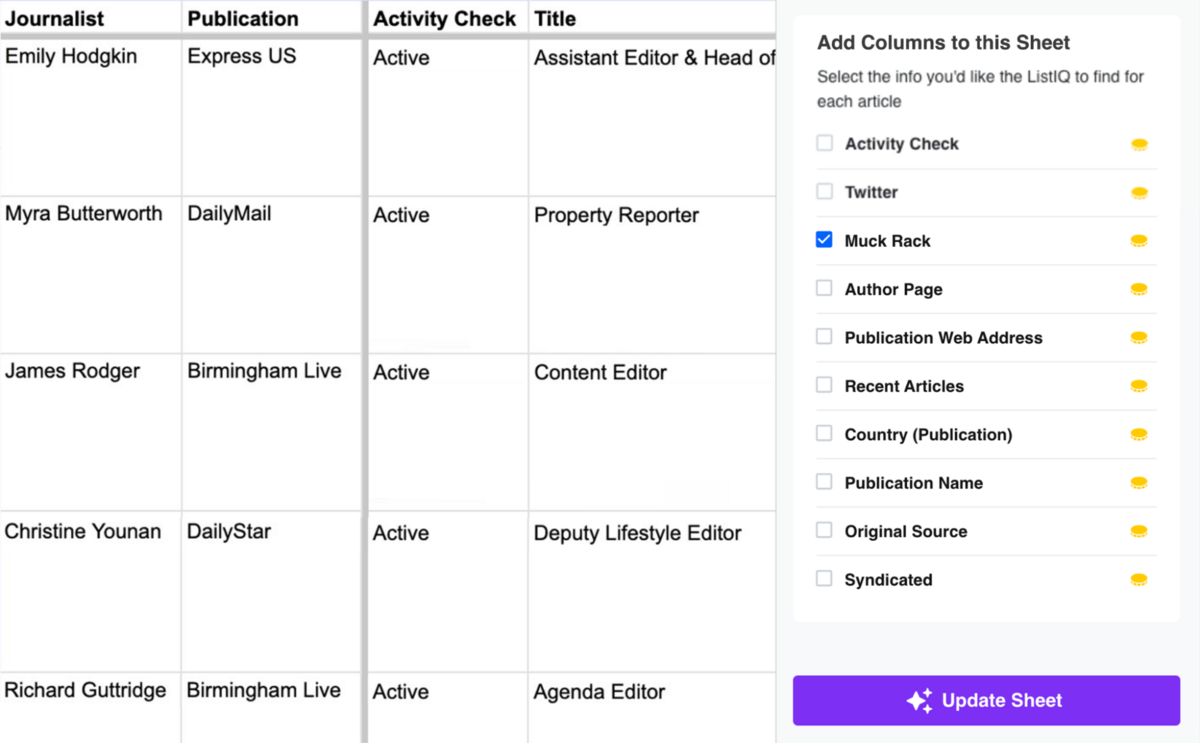Uncheck the Muck Rack option
Screen dimensions: 1200x743
[824, 240]
